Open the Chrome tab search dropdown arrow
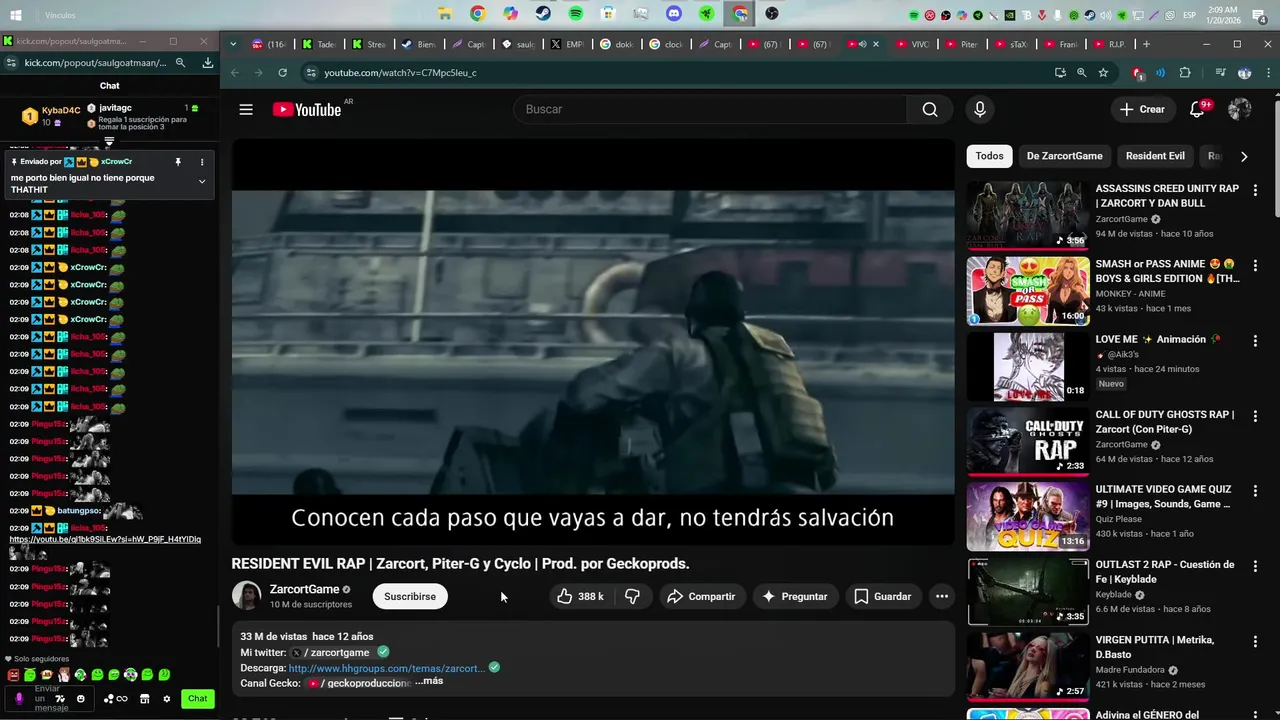Image resolution: width=1280 pixels, height=720 pixels. 233,44
